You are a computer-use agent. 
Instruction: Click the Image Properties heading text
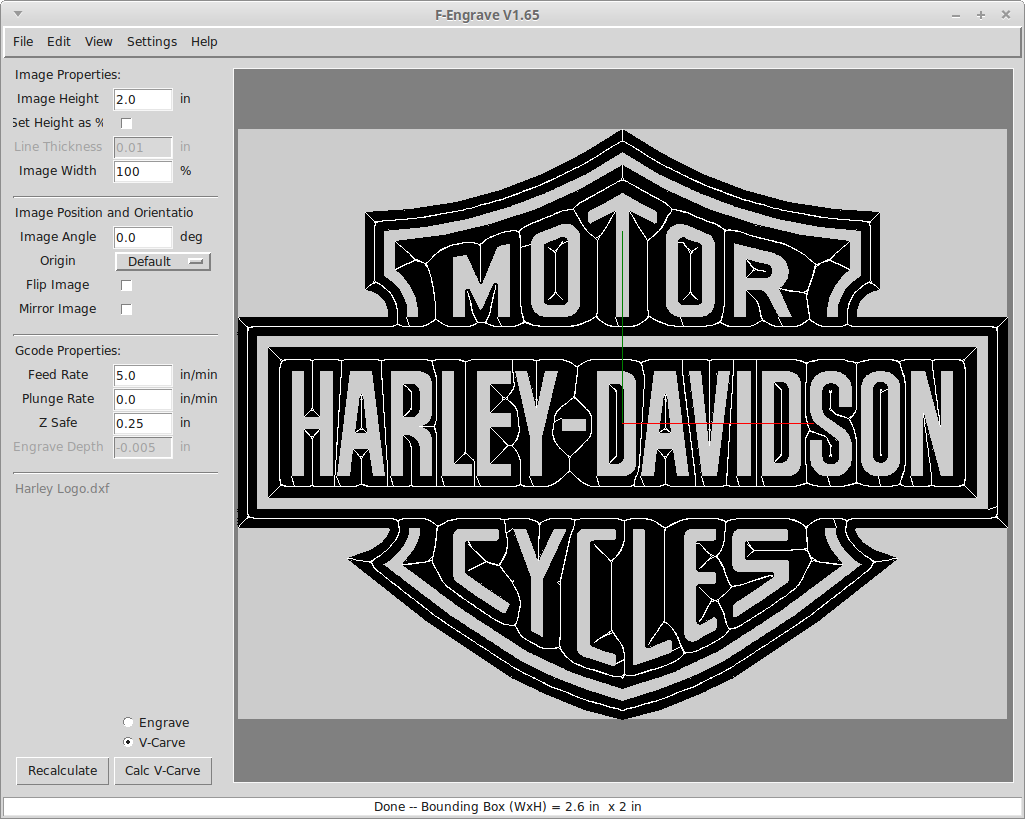(x=67, y=75)
